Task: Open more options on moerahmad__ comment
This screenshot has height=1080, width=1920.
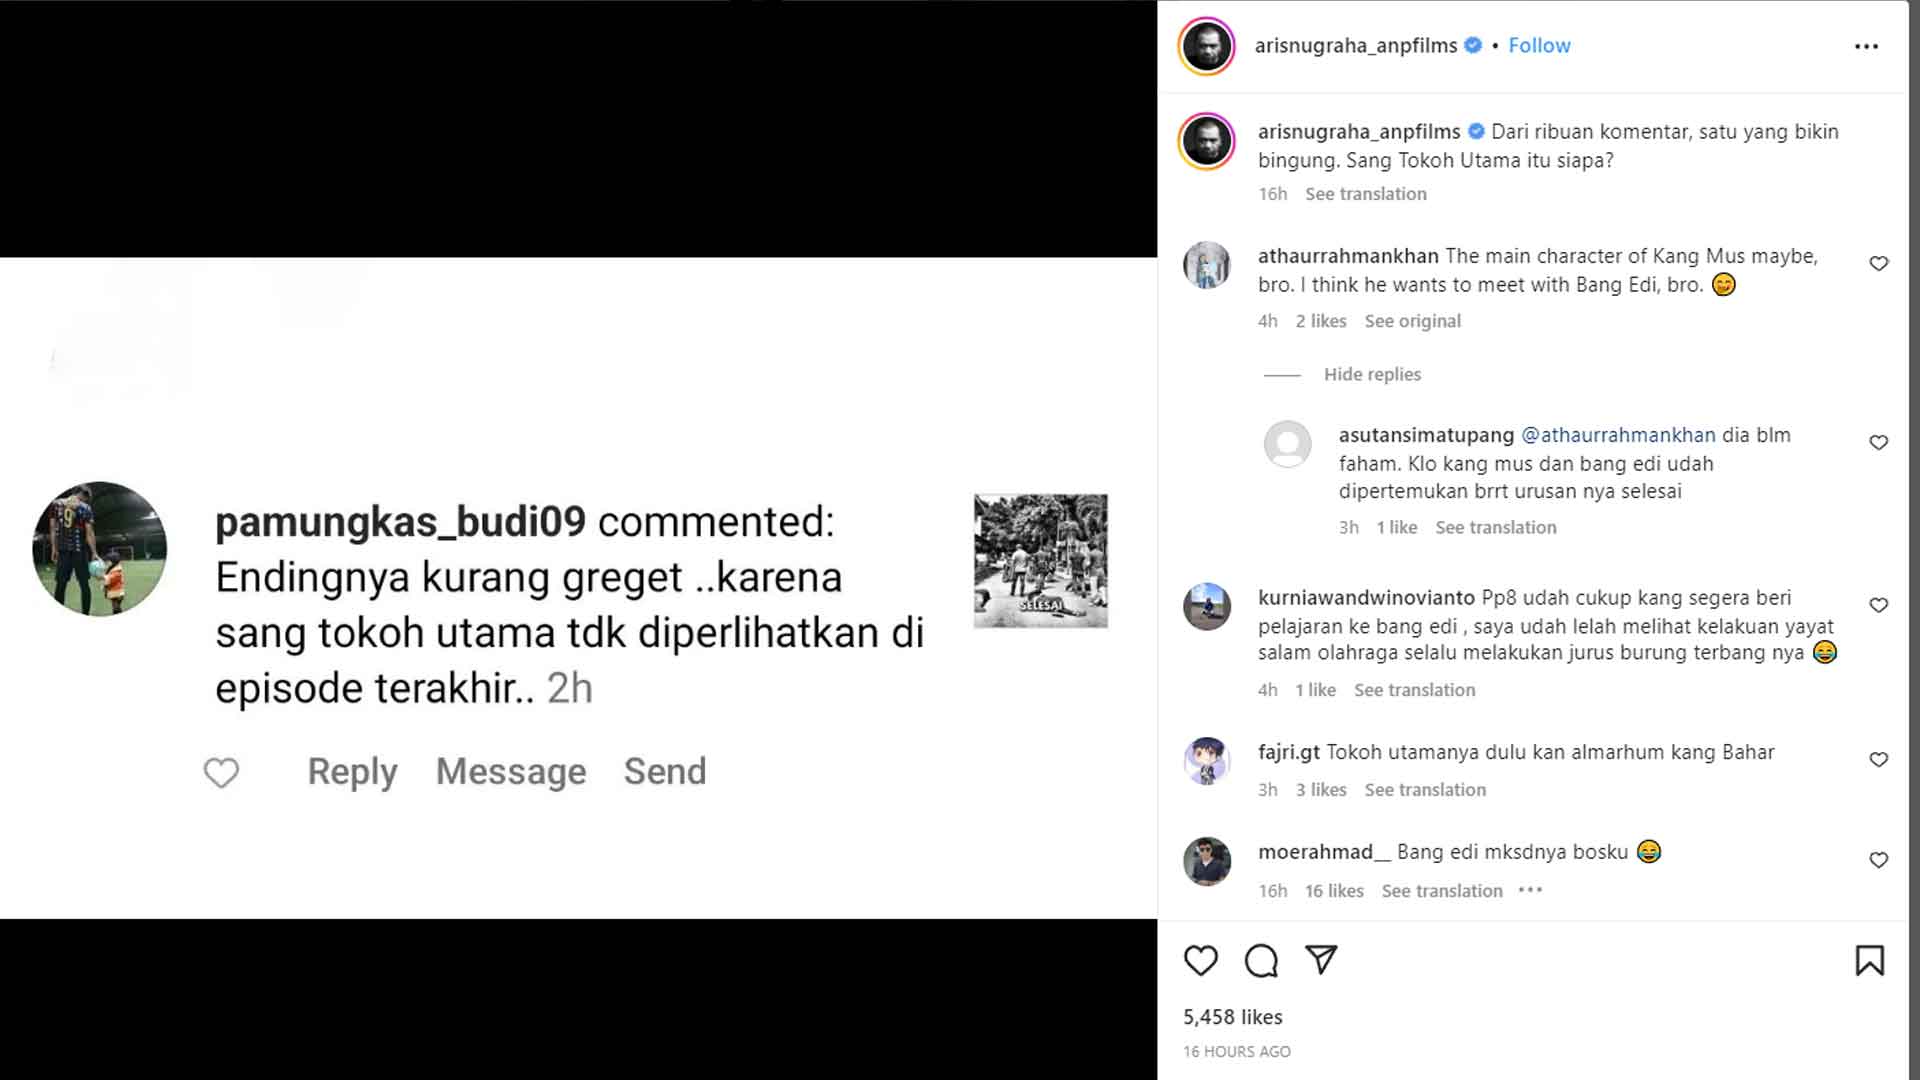Action: point(1530,890)
